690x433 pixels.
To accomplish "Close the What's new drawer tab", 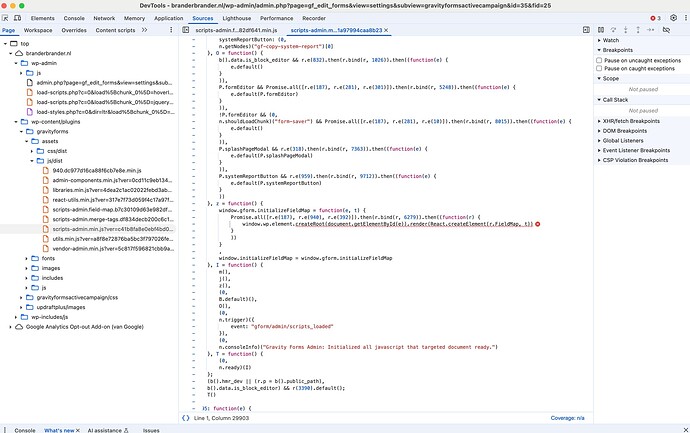I will click(x=78, y=430).
